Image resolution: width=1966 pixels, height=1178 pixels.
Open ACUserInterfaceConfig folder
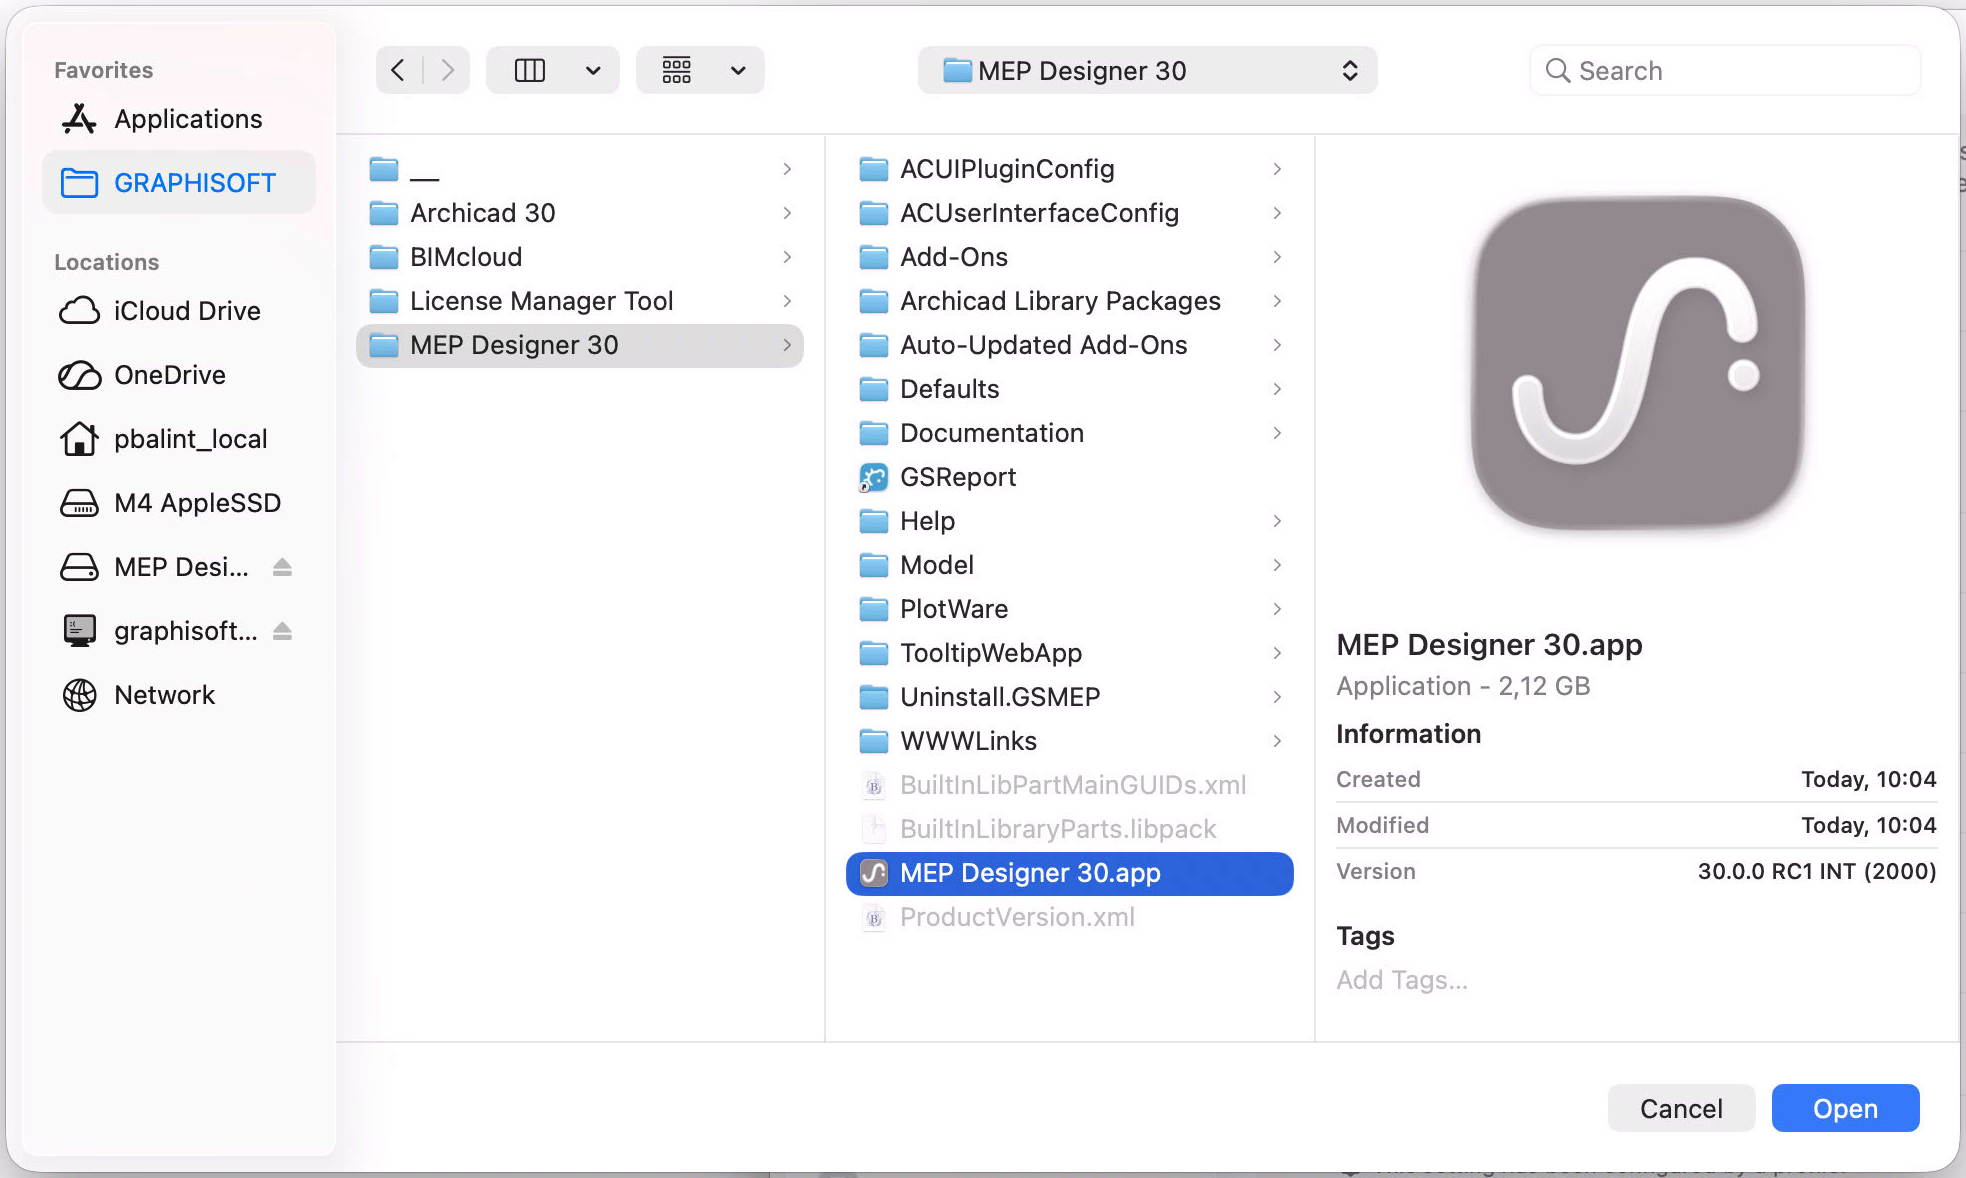pyautogui.click(x=1070, y=213)
